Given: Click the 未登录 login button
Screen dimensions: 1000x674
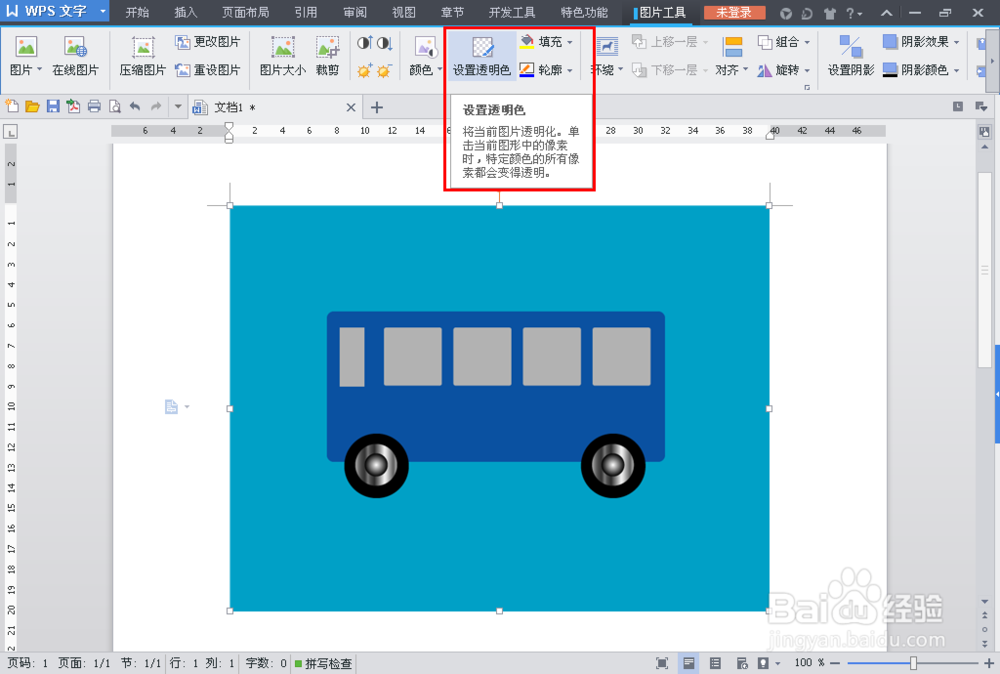Looking at the screenshot, I should click(x=734, y=13).
